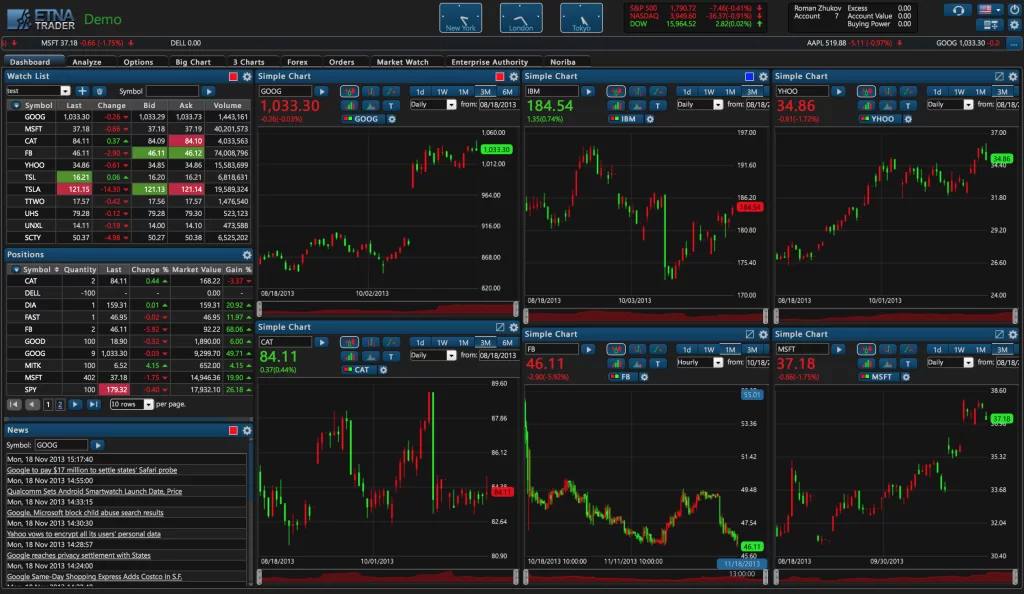The image size is (1024, 594).
Task: Load the CAT chart symbol arrow
Action: 321,342
